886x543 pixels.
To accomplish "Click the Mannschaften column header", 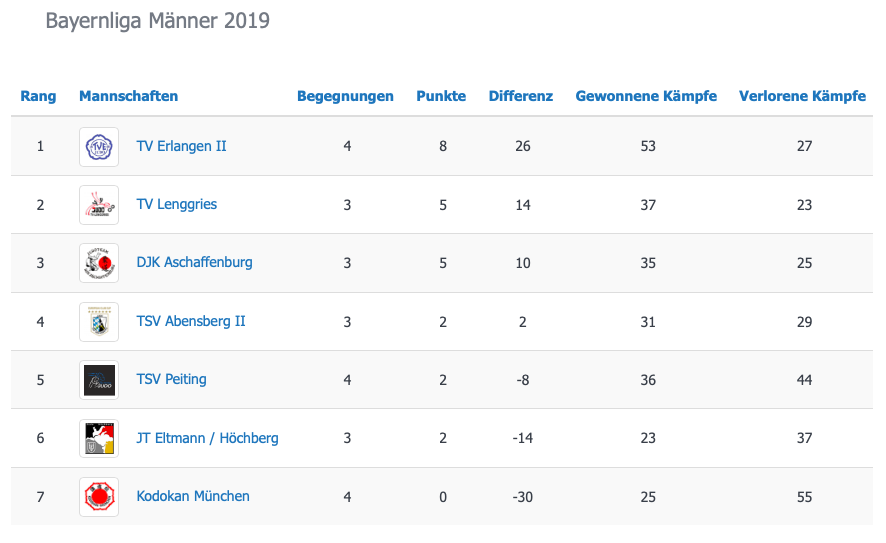I will point(128,97).
